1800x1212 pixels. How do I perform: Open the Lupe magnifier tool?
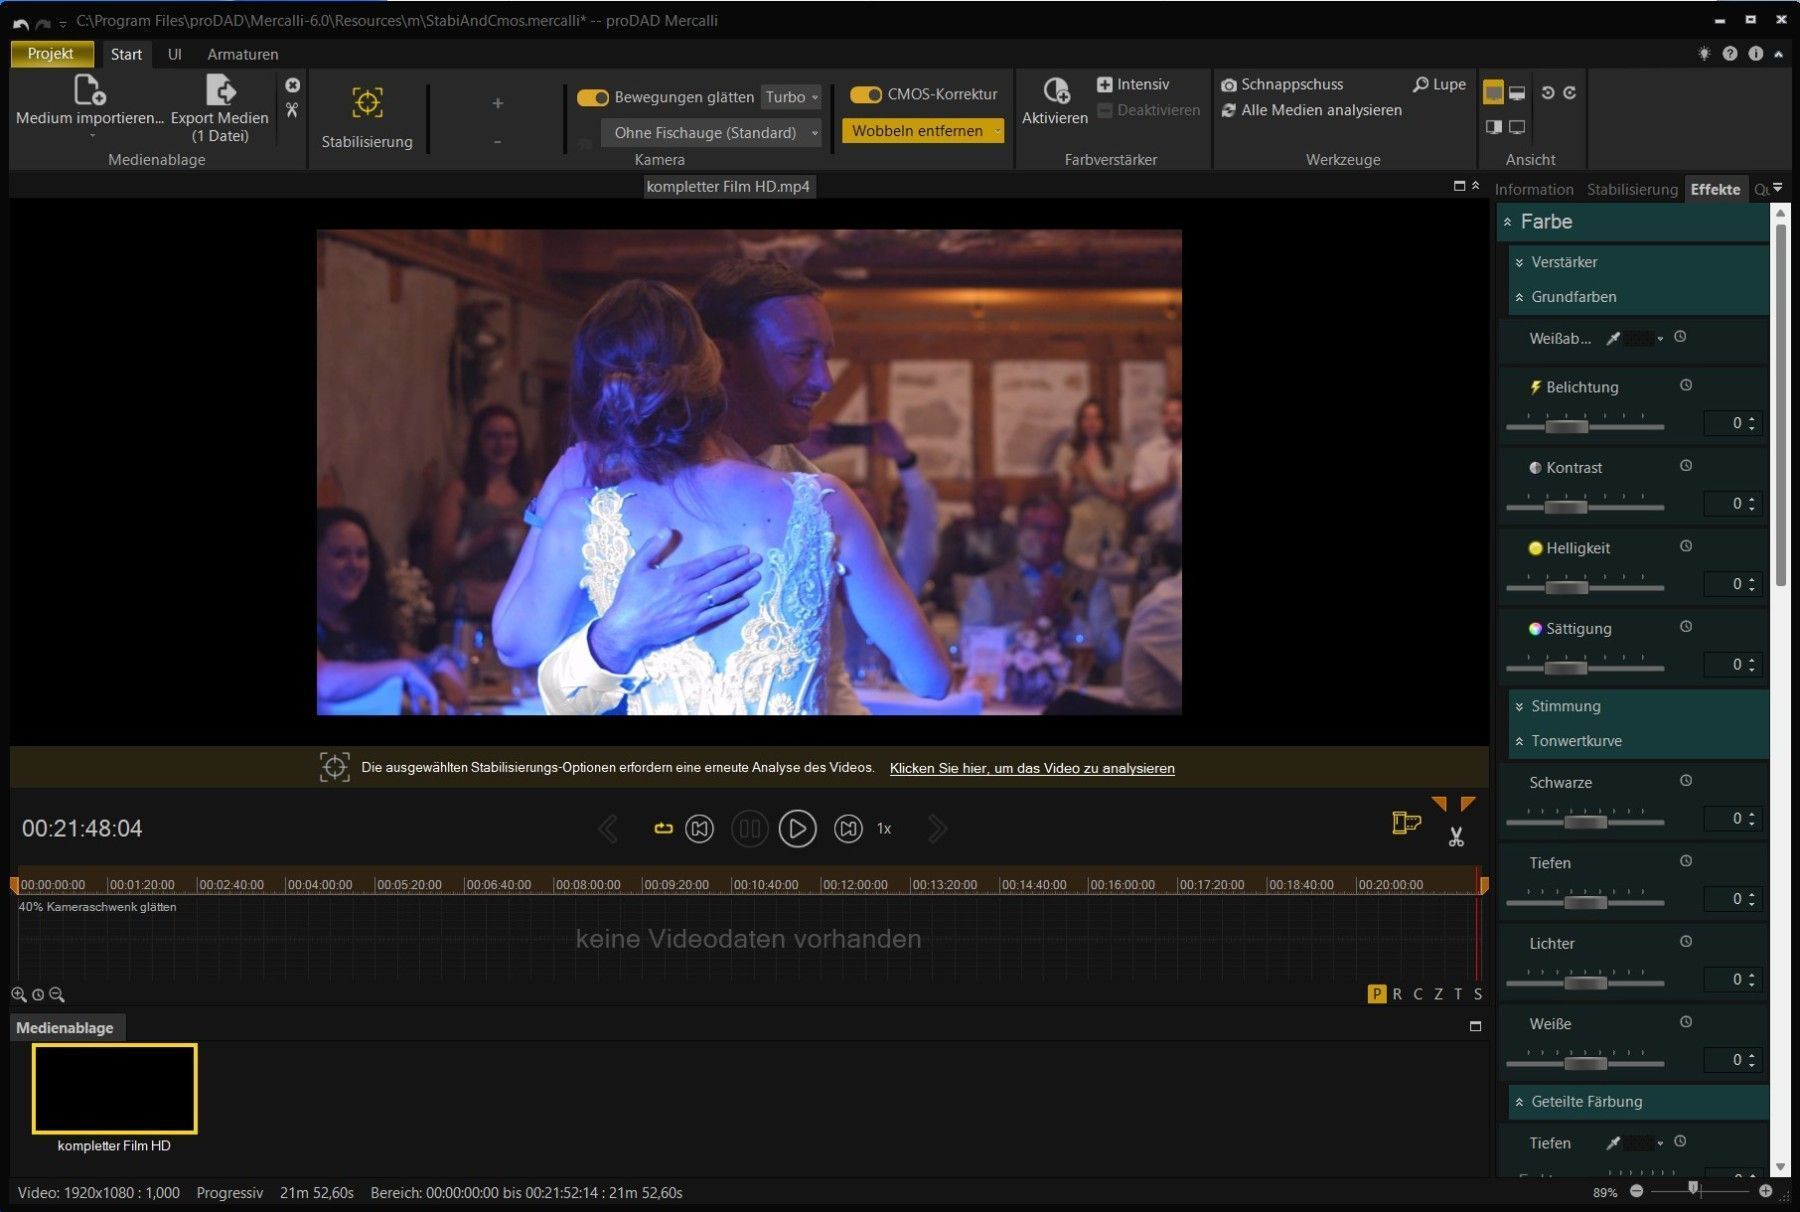pos(1439,85)
